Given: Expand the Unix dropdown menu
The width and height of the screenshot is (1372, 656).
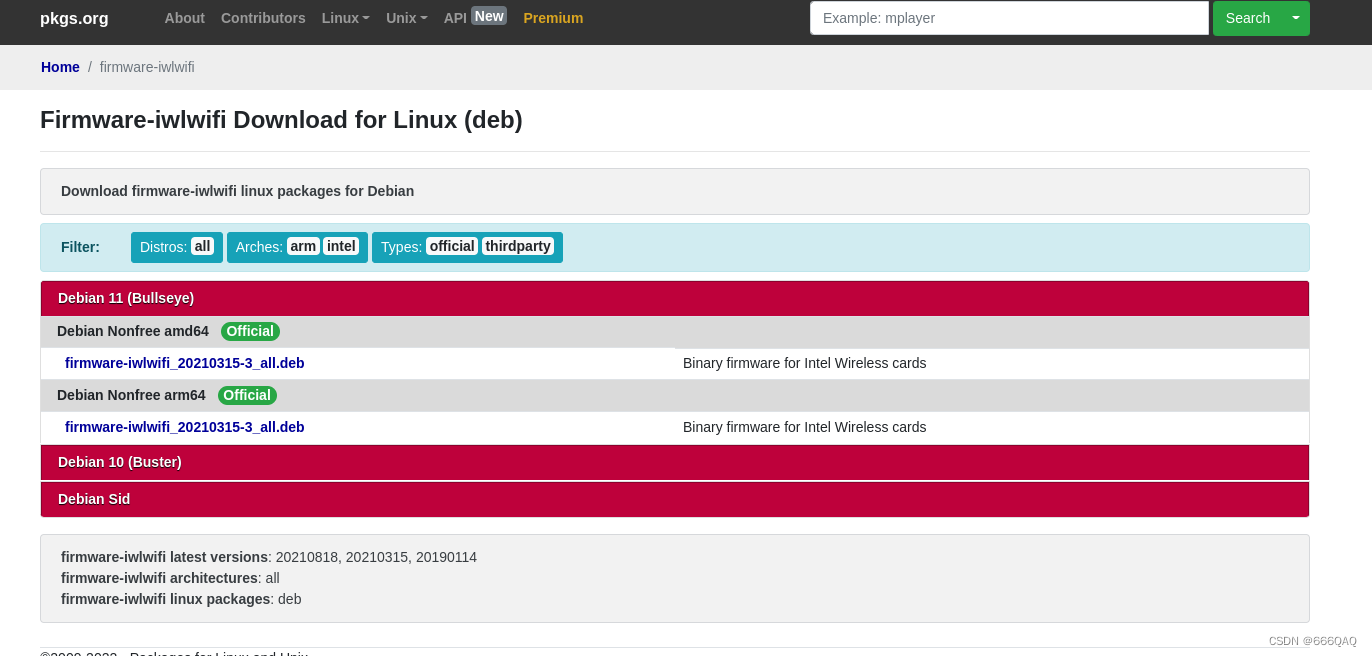Looking at the screenshot, I should tap(406, 18).
